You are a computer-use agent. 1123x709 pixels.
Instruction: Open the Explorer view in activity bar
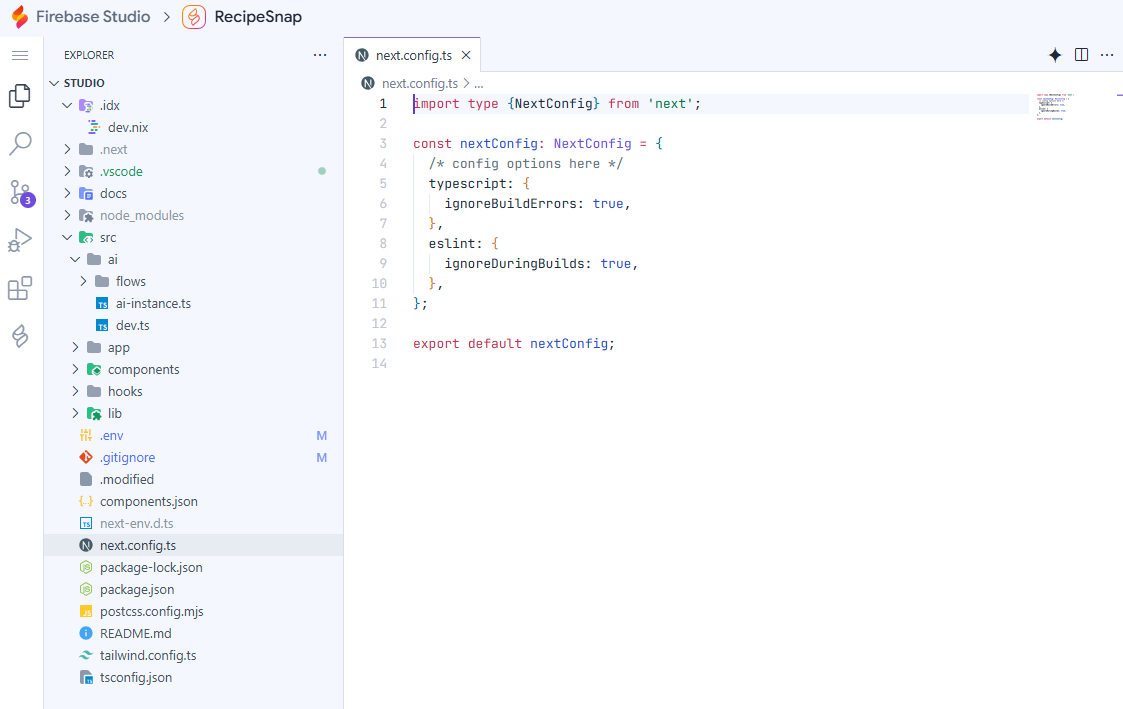click(20, 96)
